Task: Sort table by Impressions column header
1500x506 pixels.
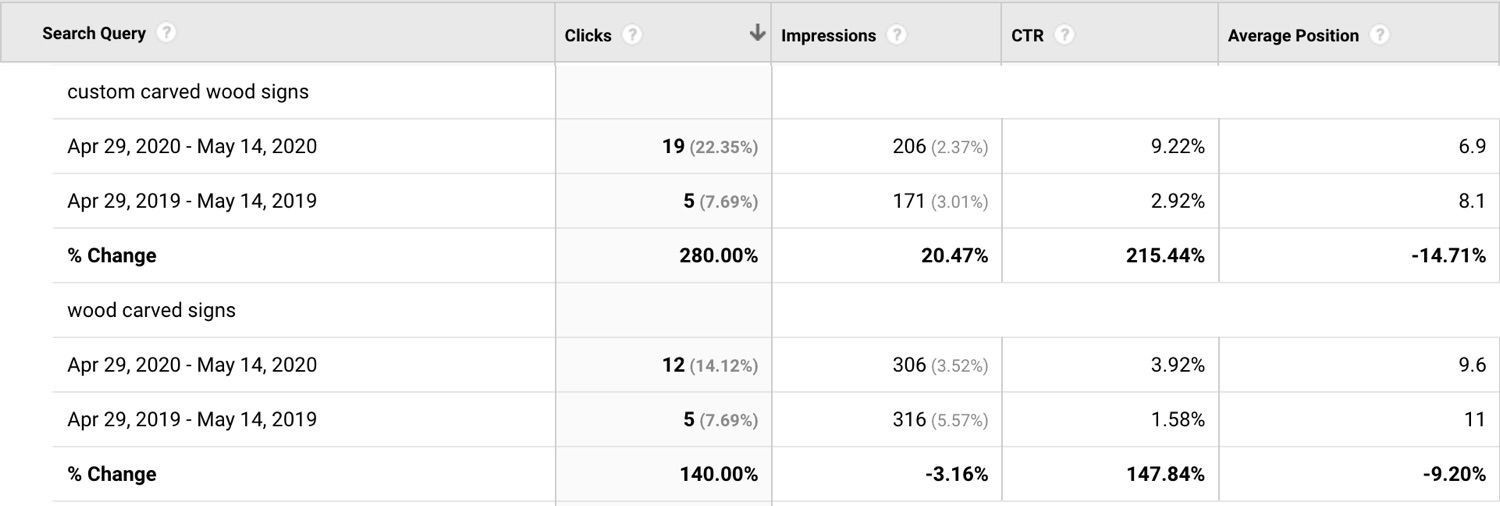Action: coord(828,35)
